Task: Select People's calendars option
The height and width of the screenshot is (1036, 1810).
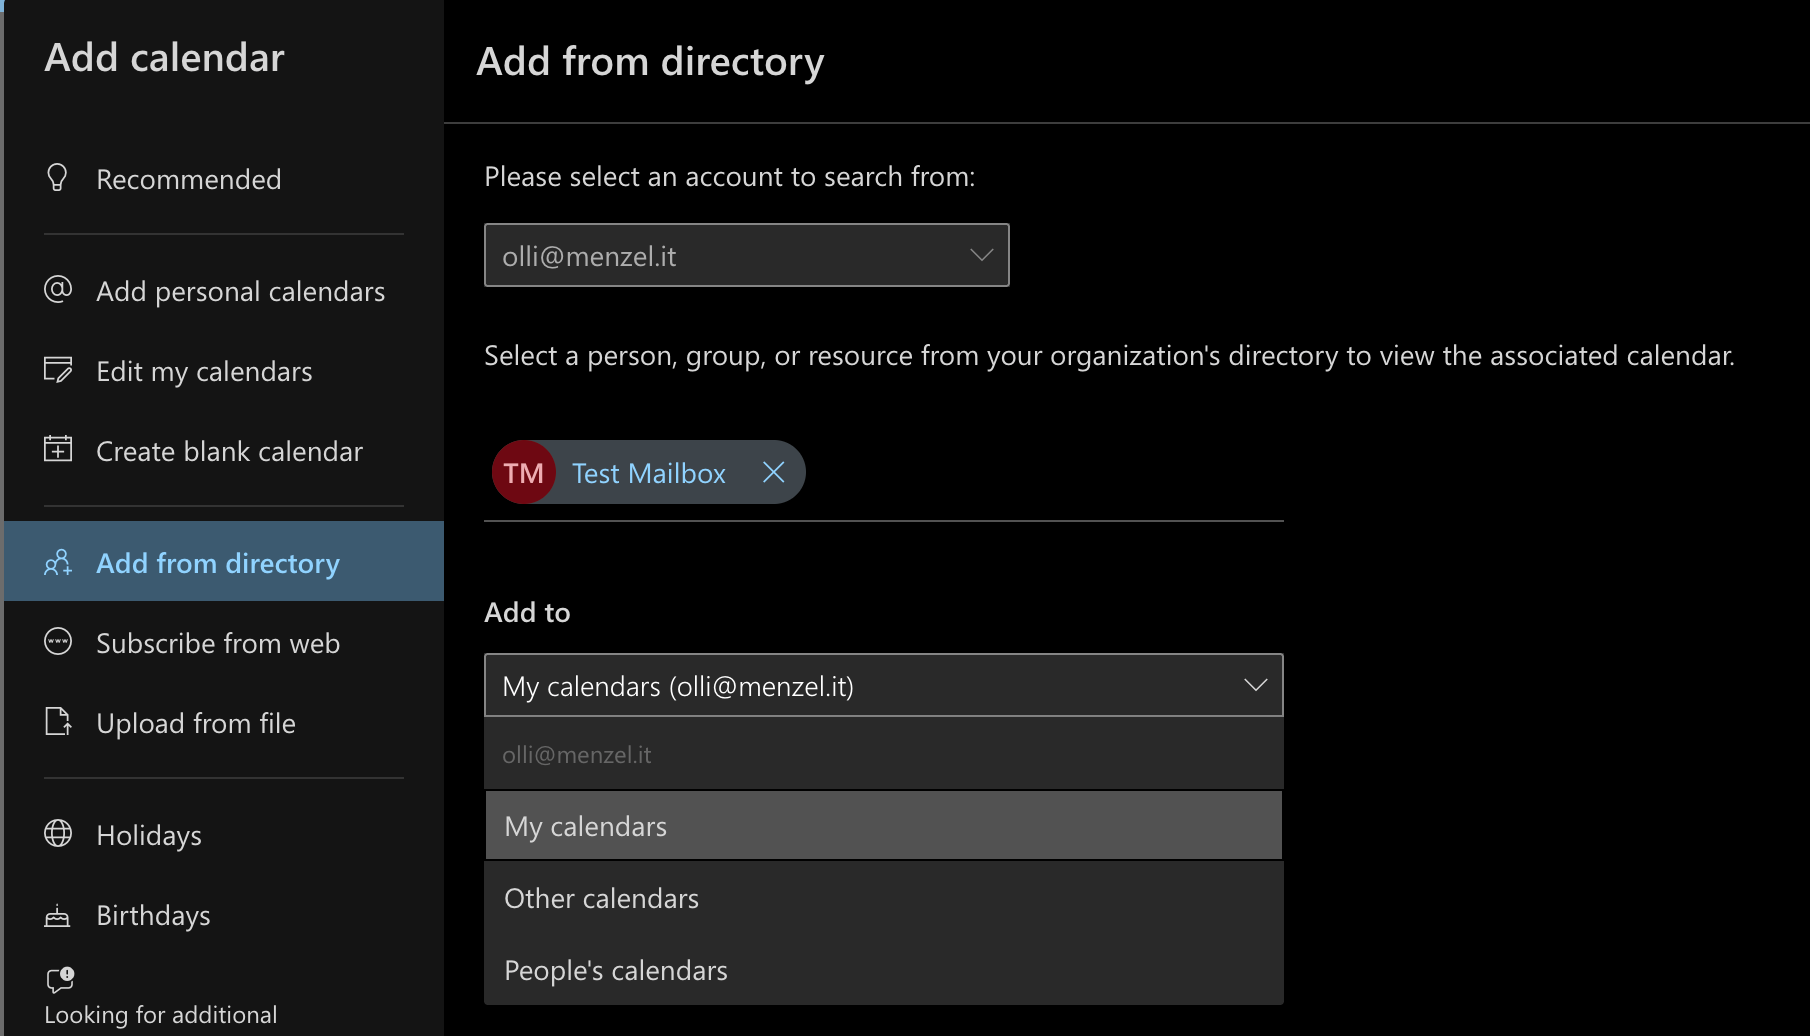Action: tap(883, 970)
